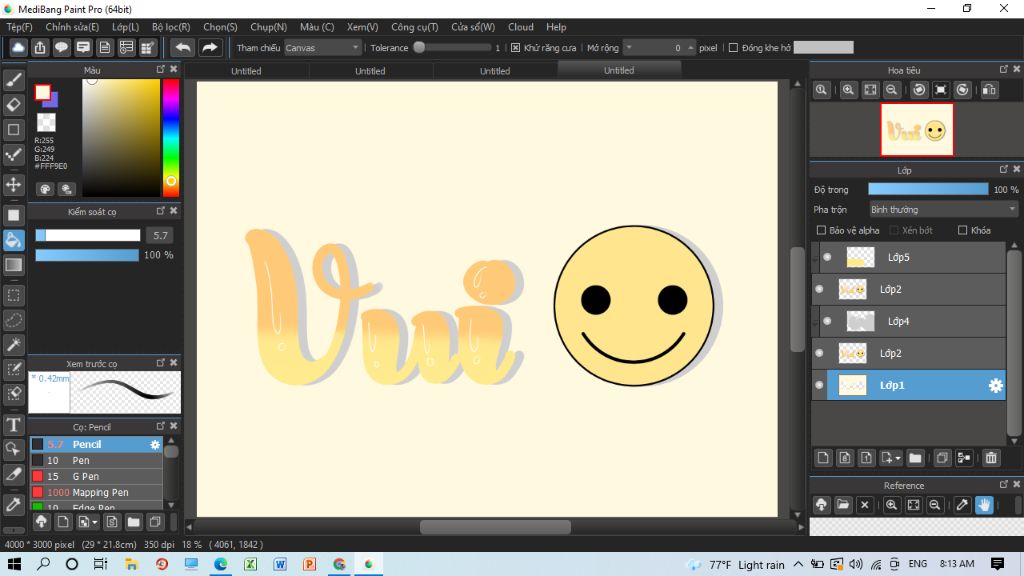Open the Mở rộng value dropdown

coord(629,47)
